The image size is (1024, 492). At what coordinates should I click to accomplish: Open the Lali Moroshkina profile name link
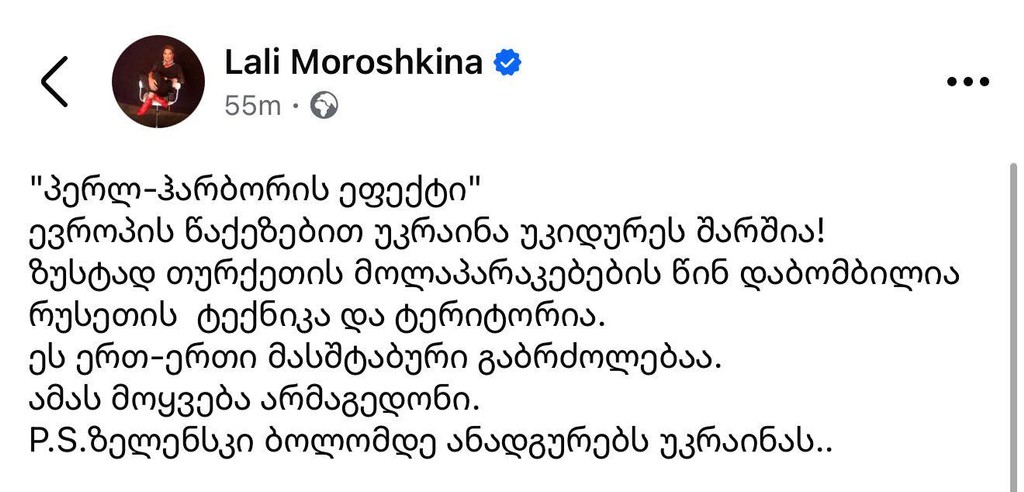(353, 62)
